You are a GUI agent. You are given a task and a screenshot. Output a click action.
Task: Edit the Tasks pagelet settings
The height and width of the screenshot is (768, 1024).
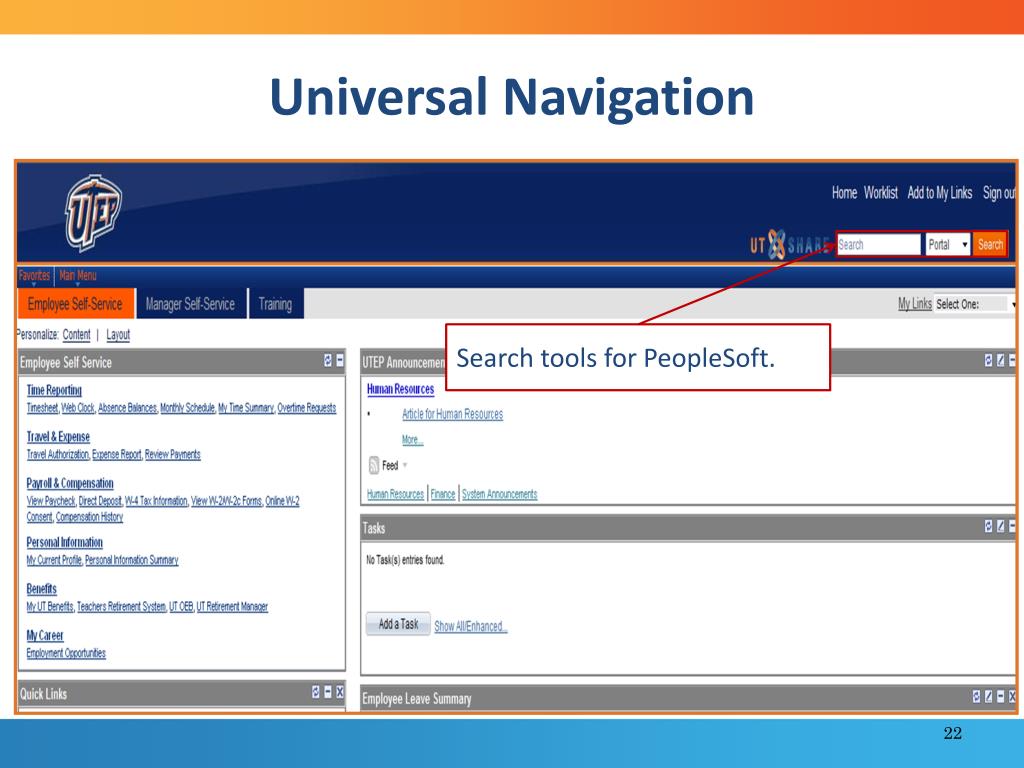[1000, 526]
